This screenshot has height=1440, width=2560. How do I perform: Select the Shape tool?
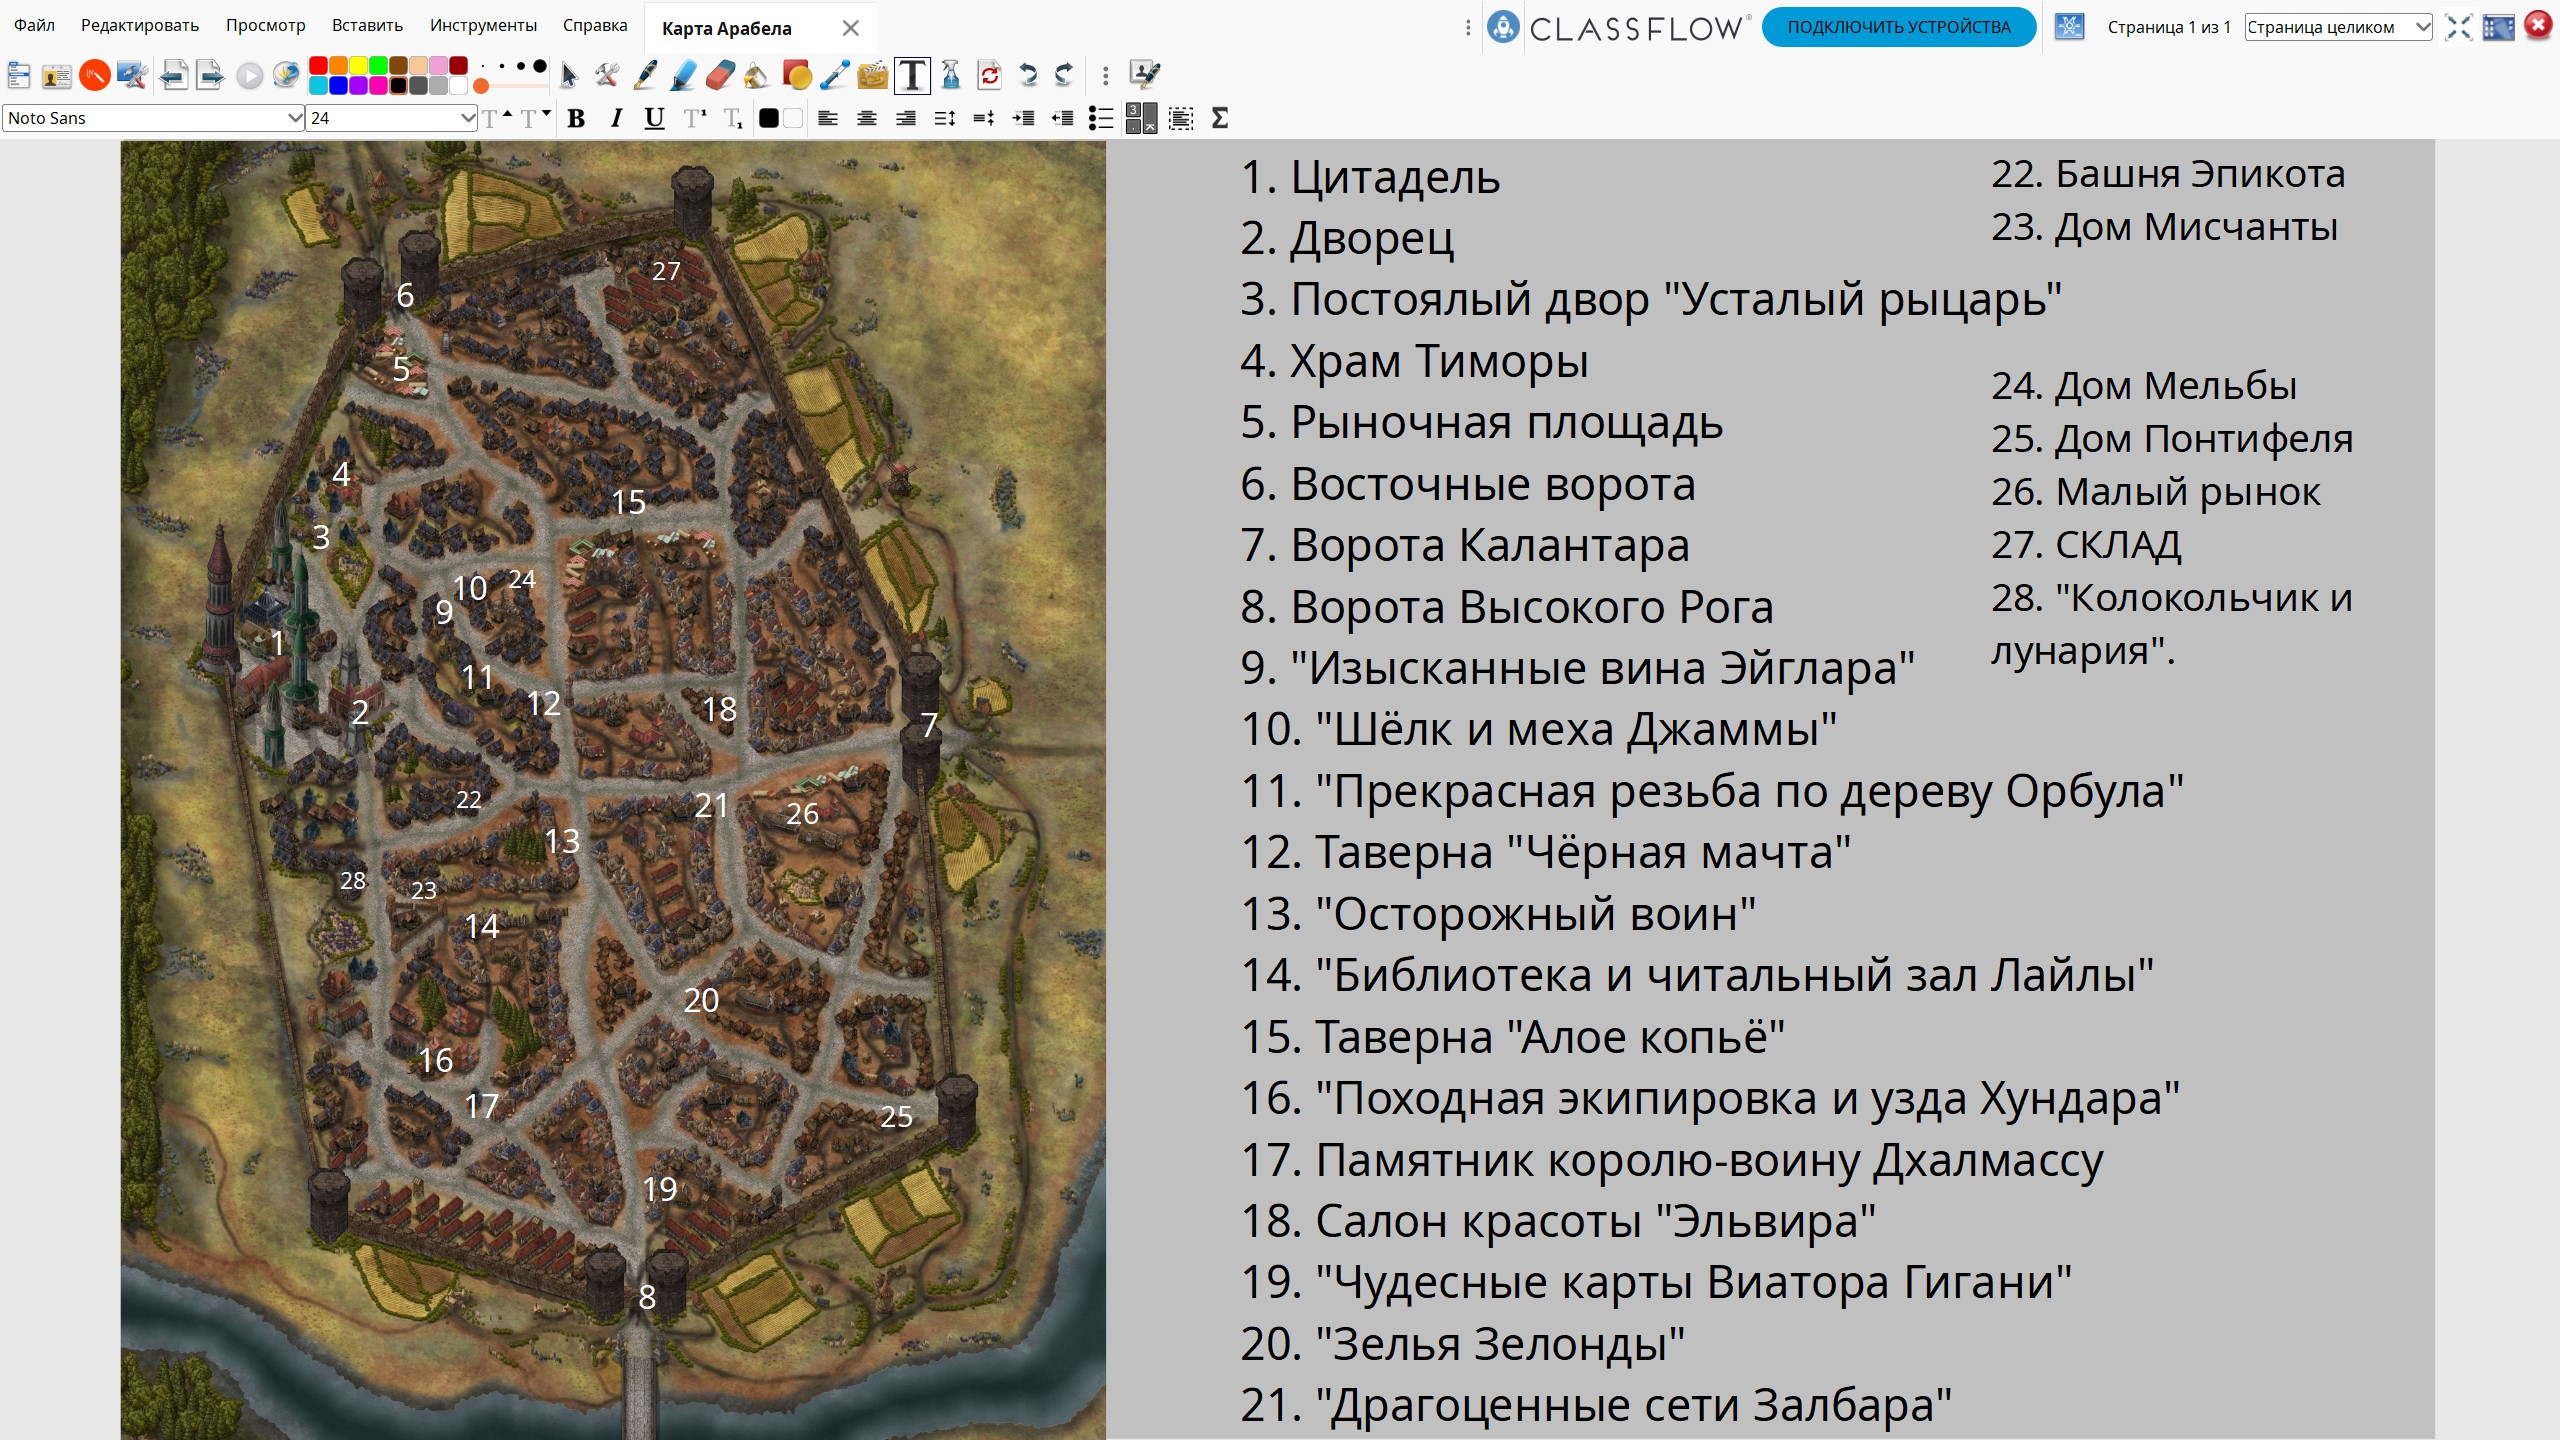coord(797,75)
